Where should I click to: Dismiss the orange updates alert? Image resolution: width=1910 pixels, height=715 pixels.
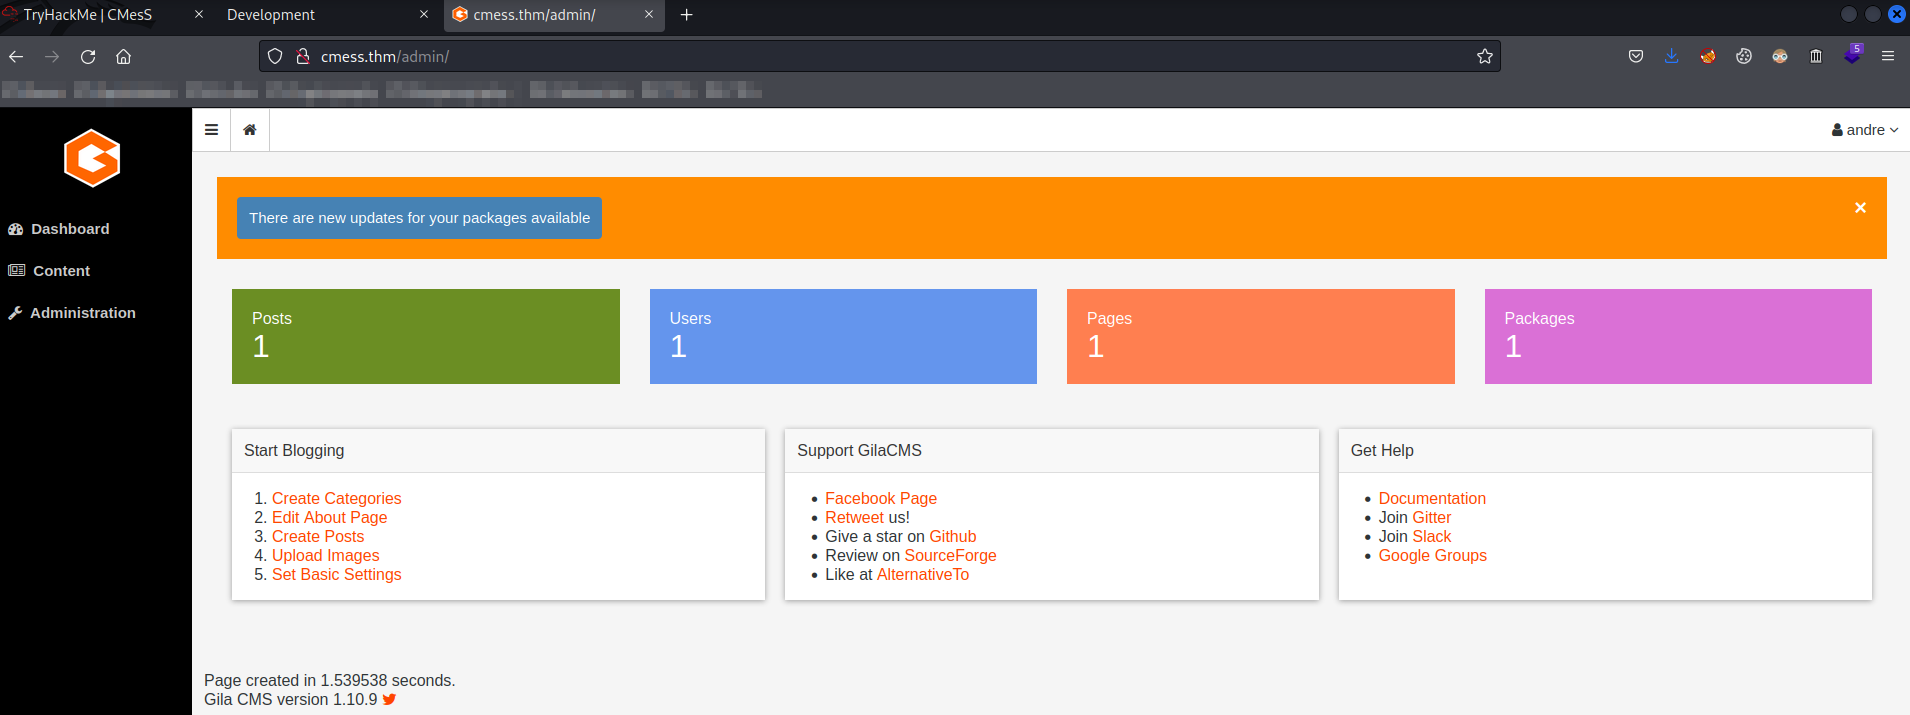[x=1860, y=208]
